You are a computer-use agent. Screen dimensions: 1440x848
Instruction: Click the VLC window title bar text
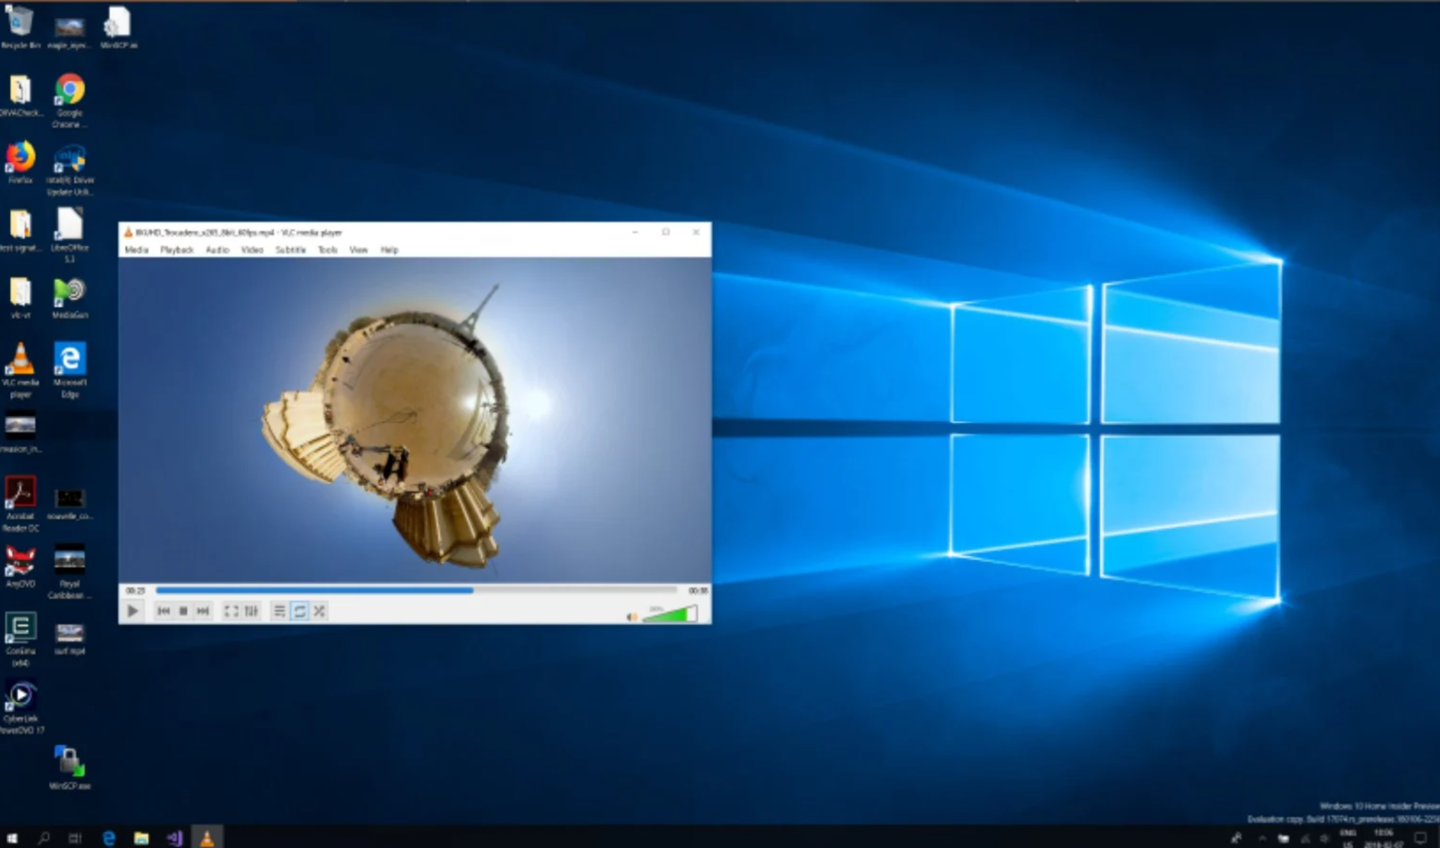(239, 232)
